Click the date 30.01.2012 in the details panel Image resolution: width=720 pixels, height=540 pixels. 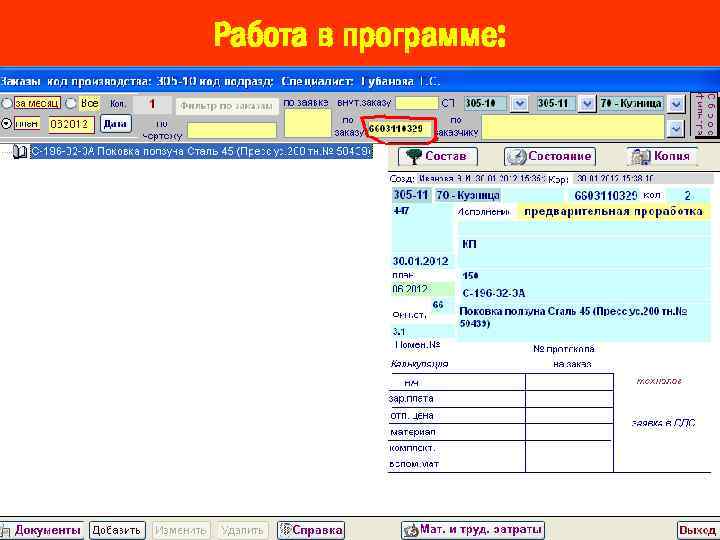(x=420, y=262)
